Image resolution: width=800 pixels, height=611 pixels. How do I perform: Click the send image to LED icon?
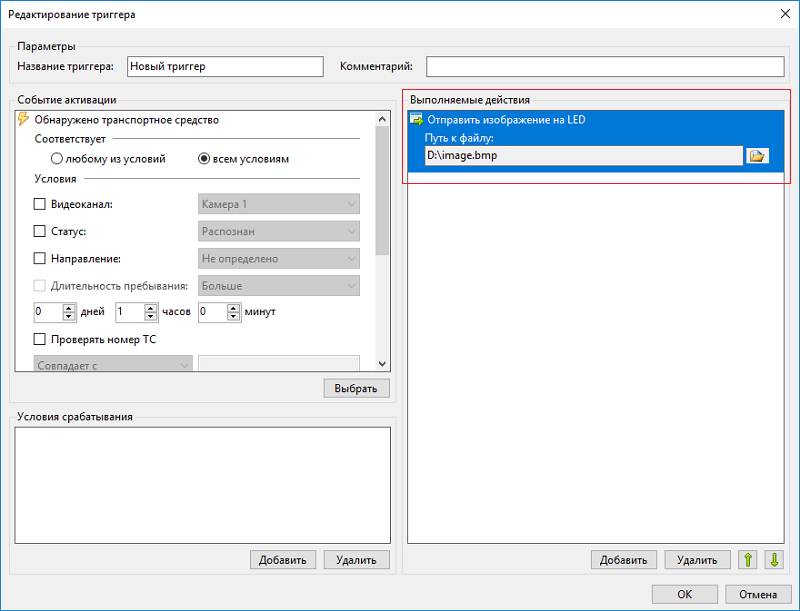click(x=417, y=119)
